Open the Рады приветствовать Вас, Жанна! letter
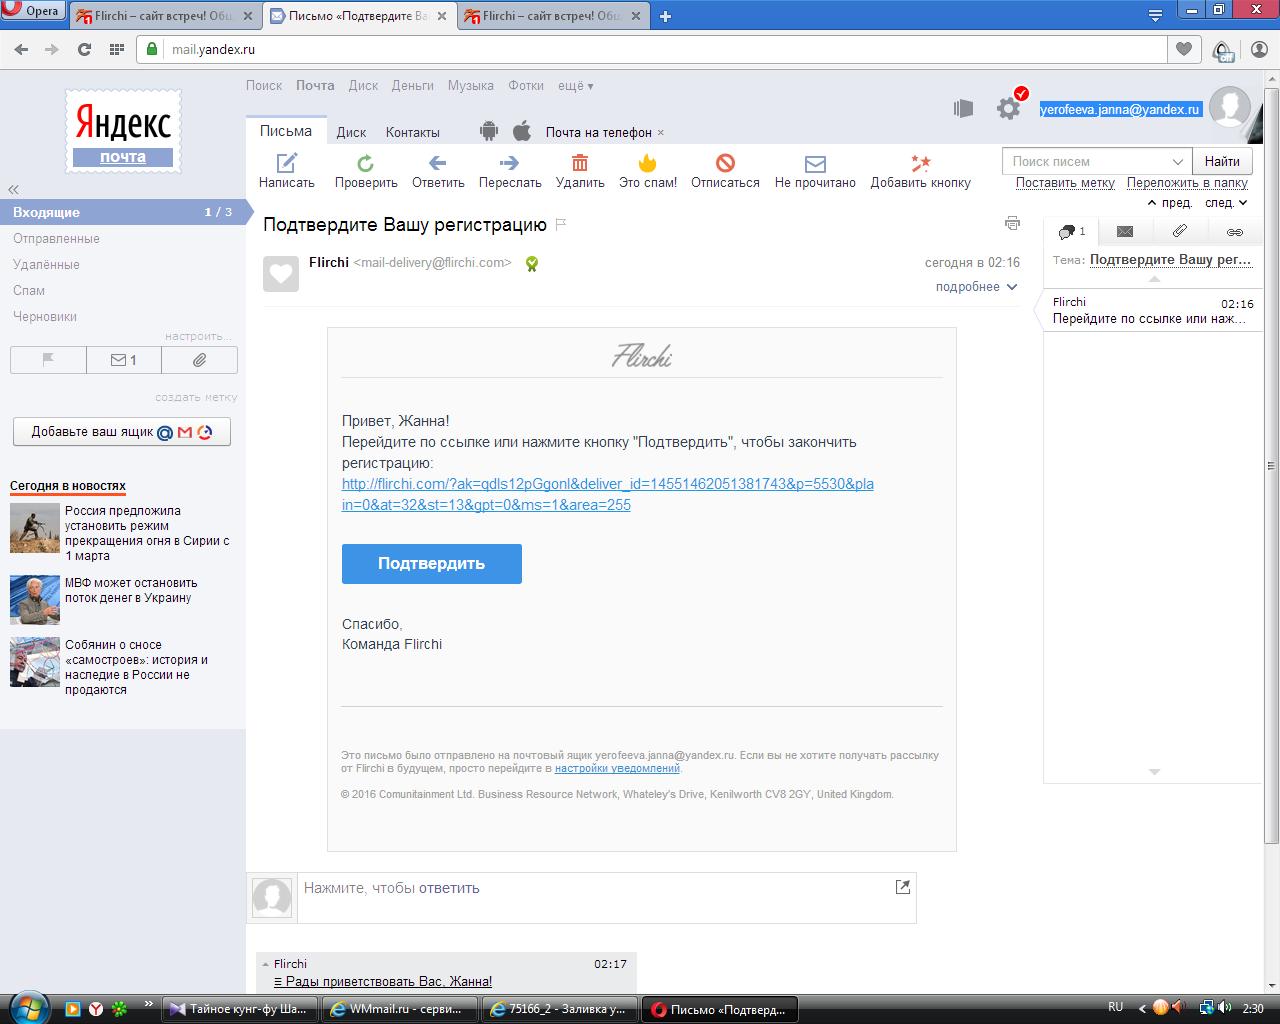1280x1024 pixels. 383,982
